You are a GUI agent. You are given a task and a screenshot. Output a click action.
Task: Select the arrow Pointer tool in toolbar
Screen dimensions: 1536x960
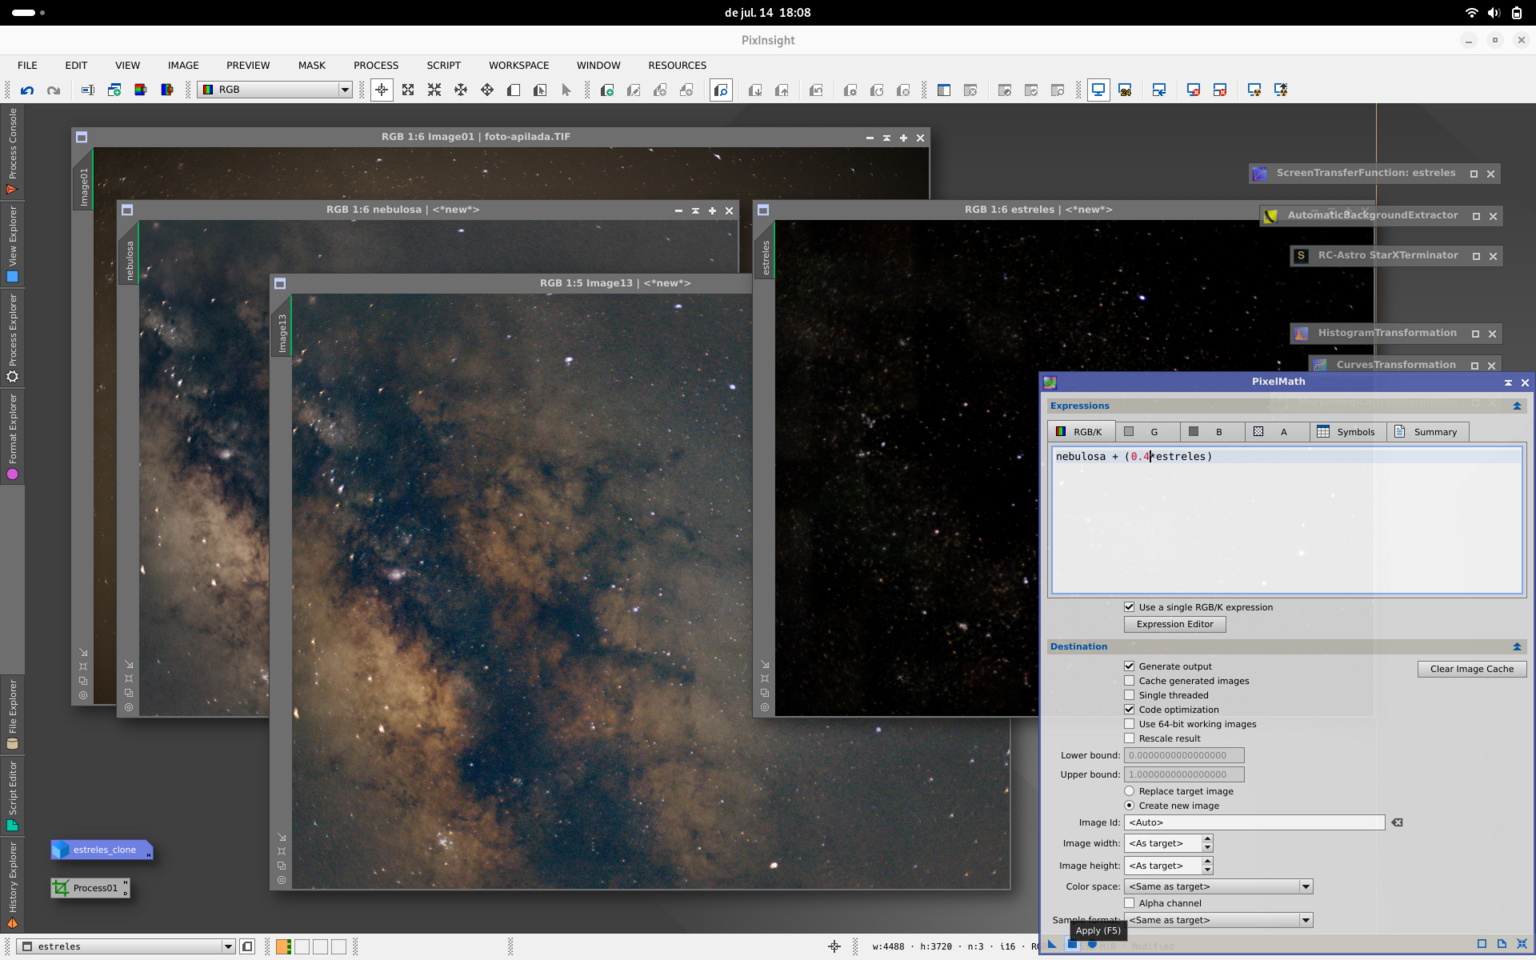(566, 90)
